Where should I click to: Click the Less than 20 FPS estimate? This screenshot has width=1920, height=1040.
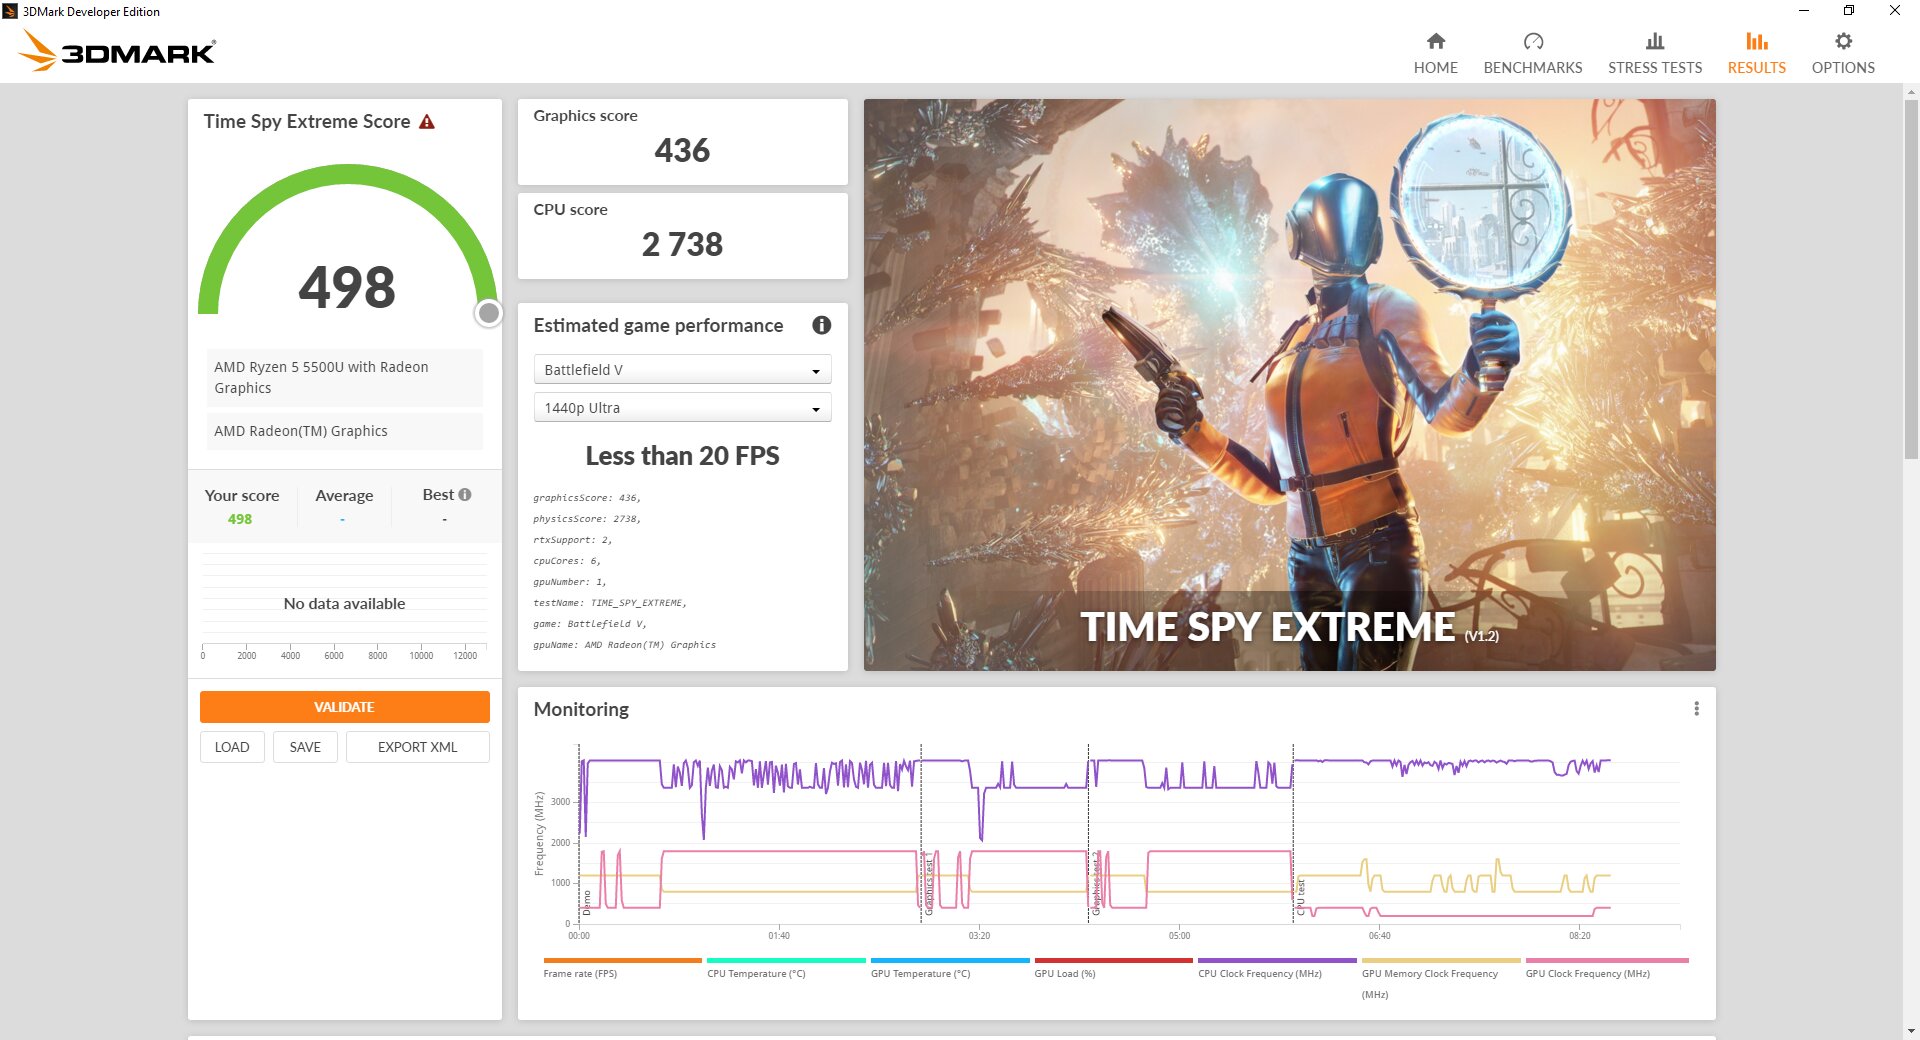(x=682, y=456)
